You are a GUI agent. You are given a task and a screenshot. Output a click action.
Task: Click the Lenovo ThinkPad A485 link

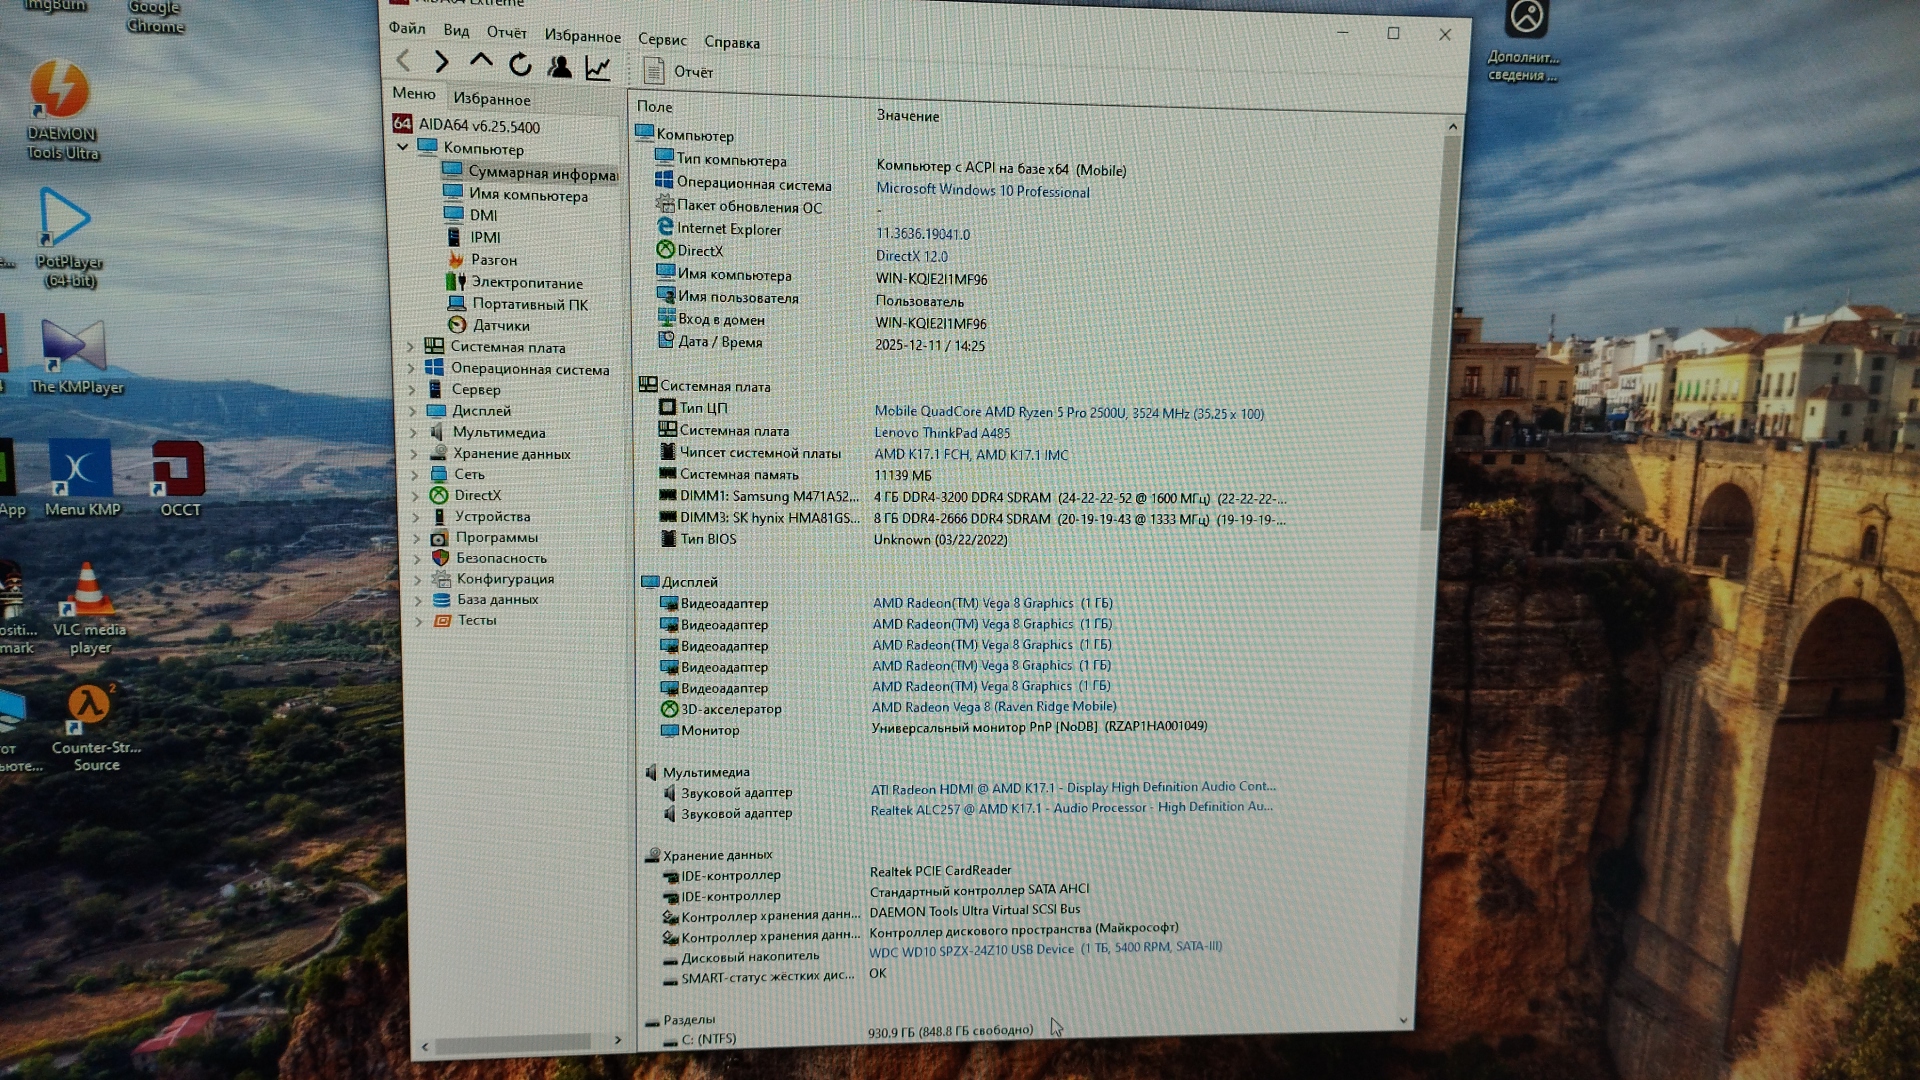(941, 433)
